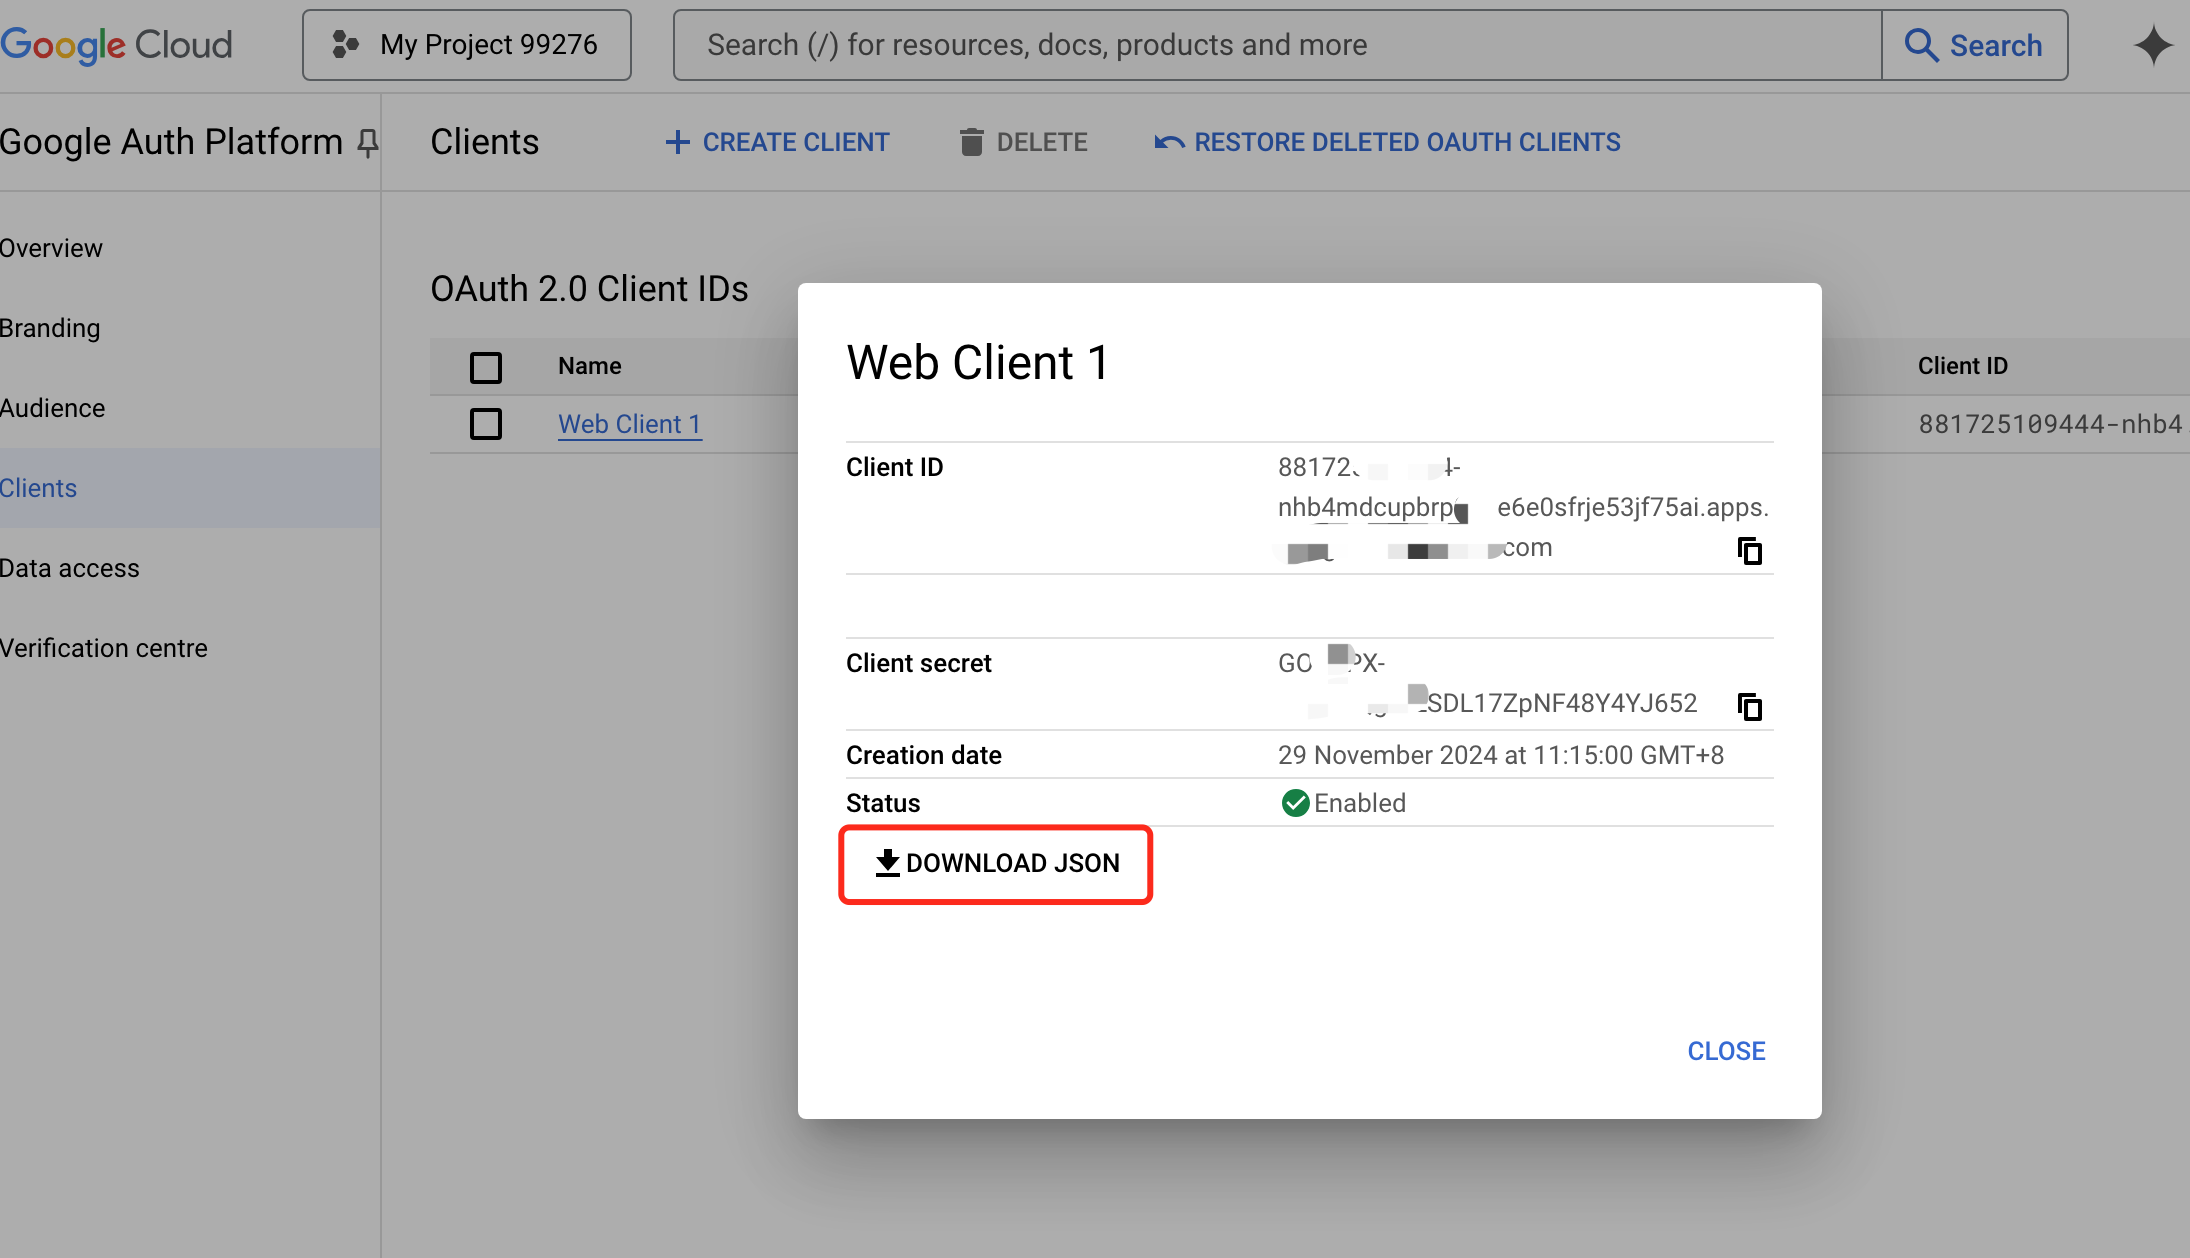Download the client JSON file
This screenshot has height=1258, width=2190.
tap(996, 863)
